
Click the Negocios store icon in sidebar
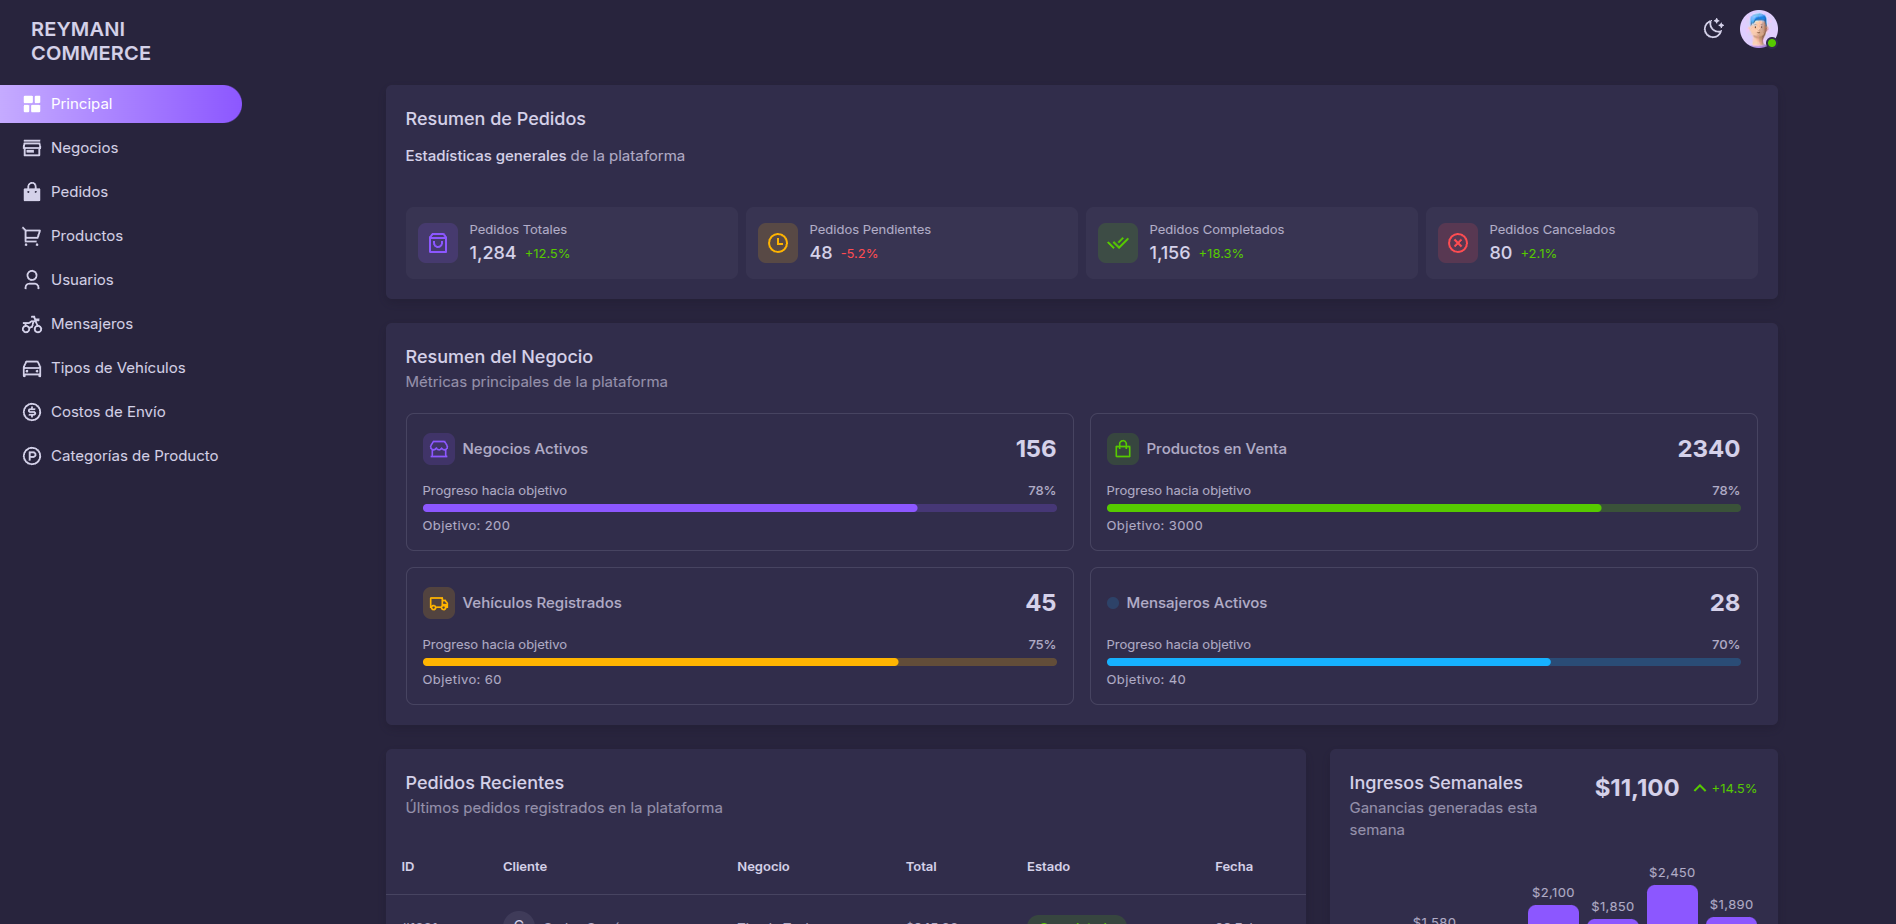[x=32, y=148]
